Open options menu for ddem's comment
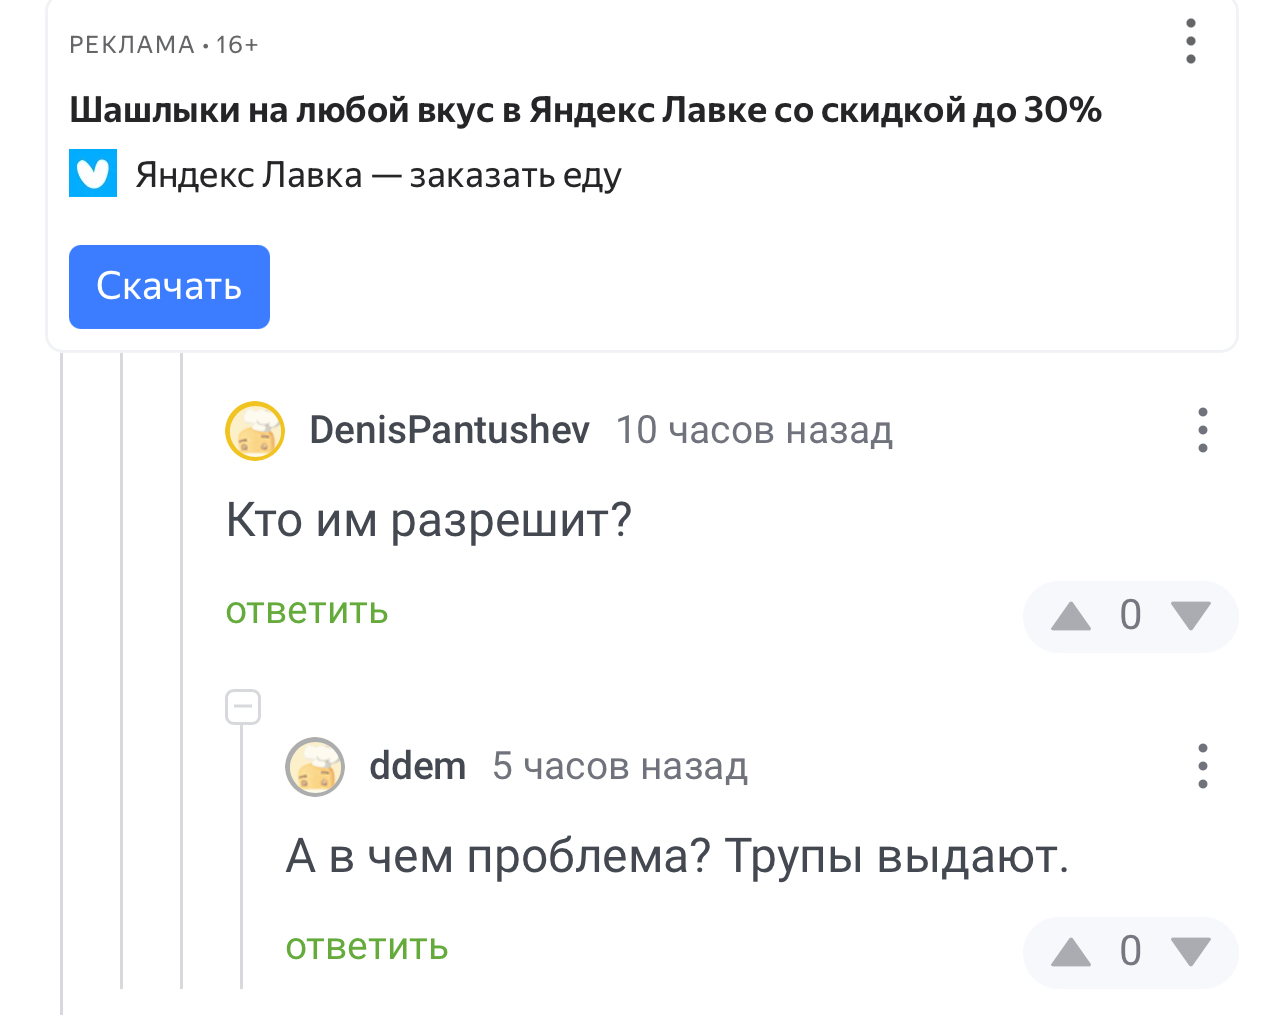The height and width of the screenshot is (1015, 1284). click(1202, 766)
